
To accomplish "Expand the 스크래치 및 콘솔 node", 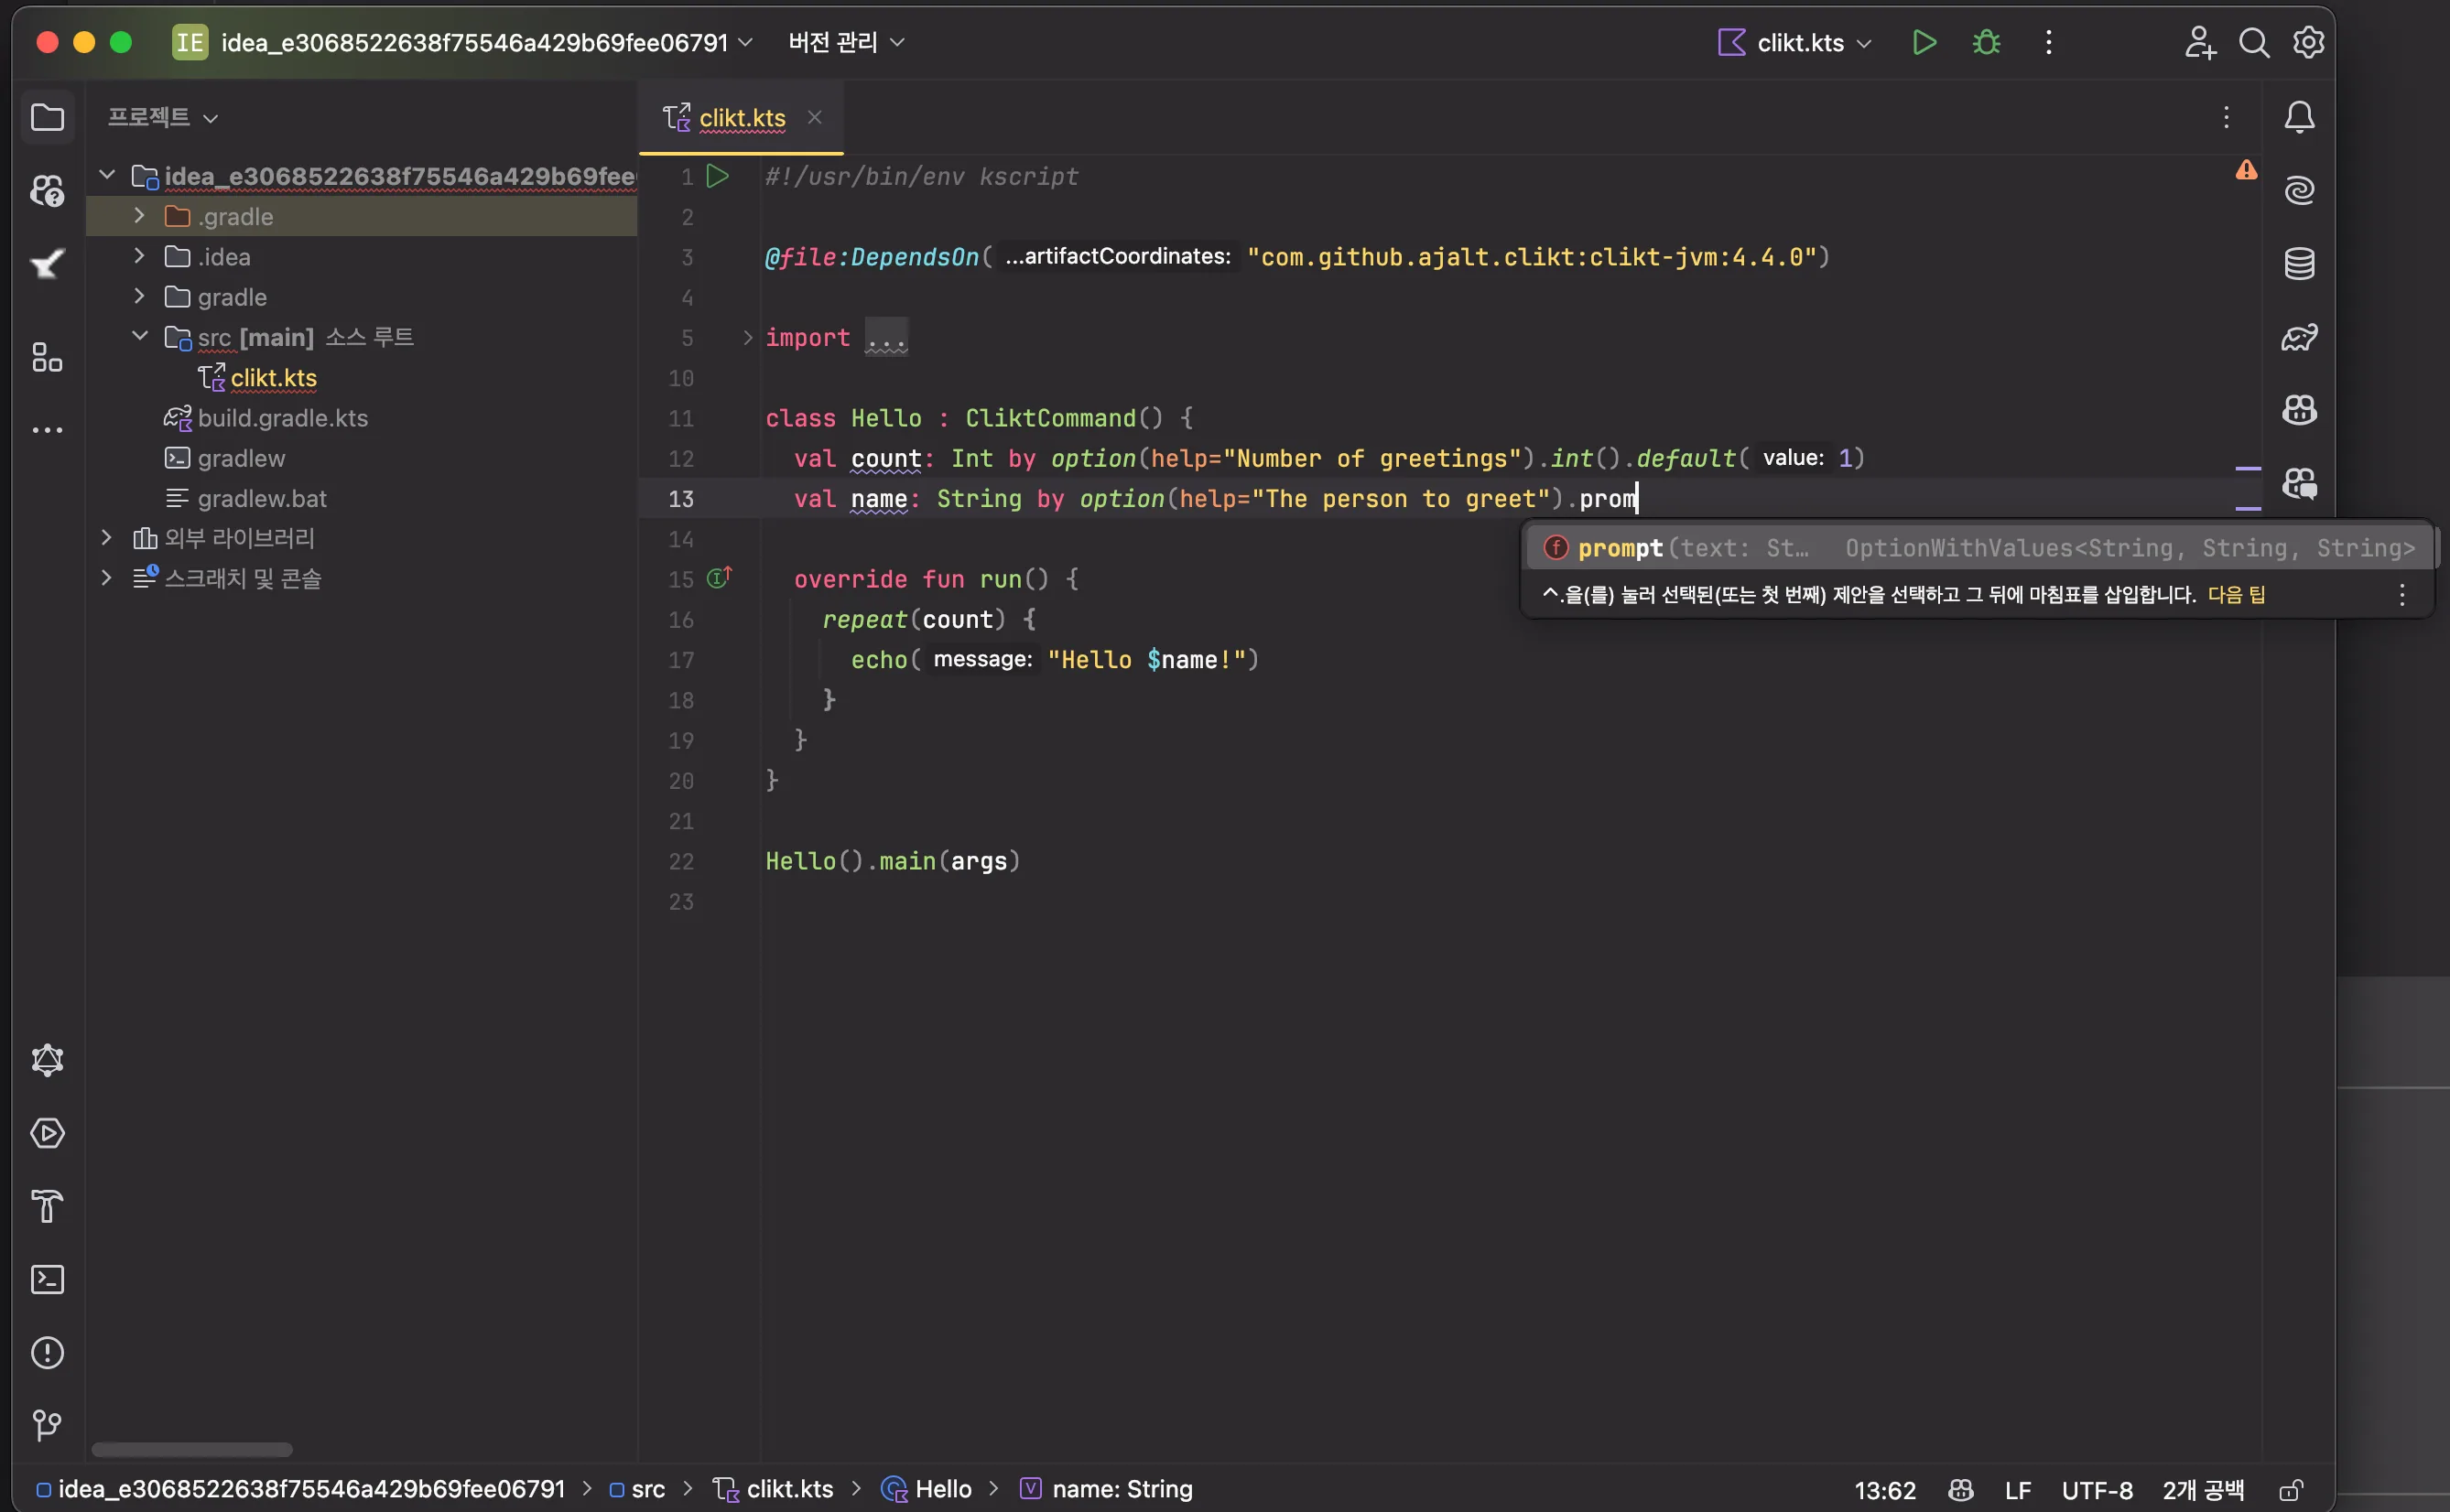I will (x=107, y=578).
